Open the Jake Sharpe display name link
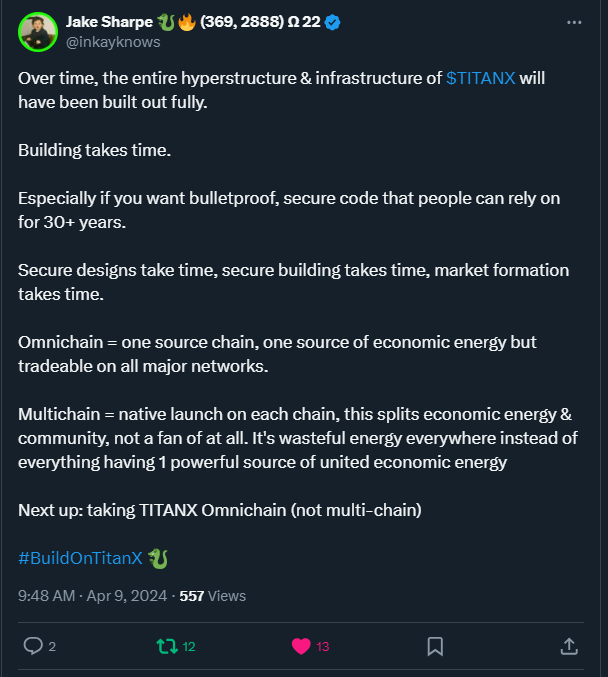The height and width of the screenshot is (677, 608). (x=108, y=23)
